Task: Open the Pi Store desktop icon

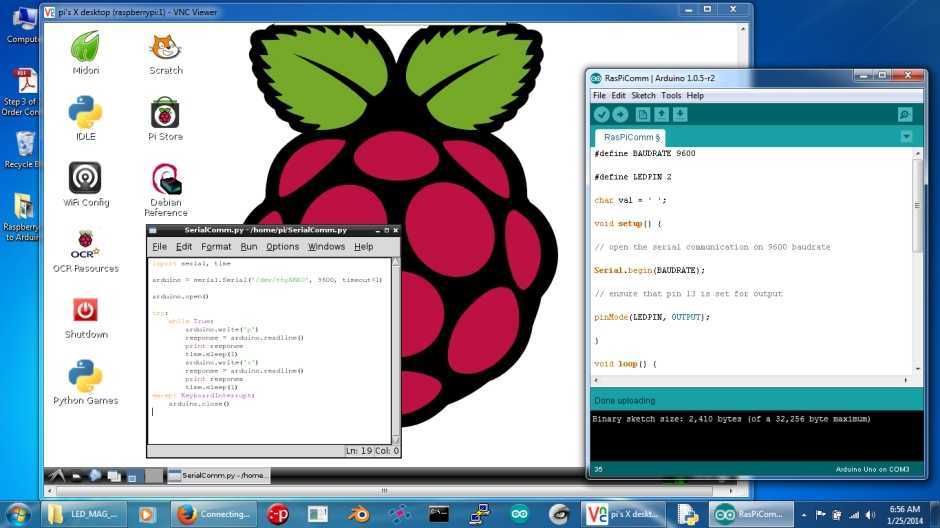Action: [165, 118]
